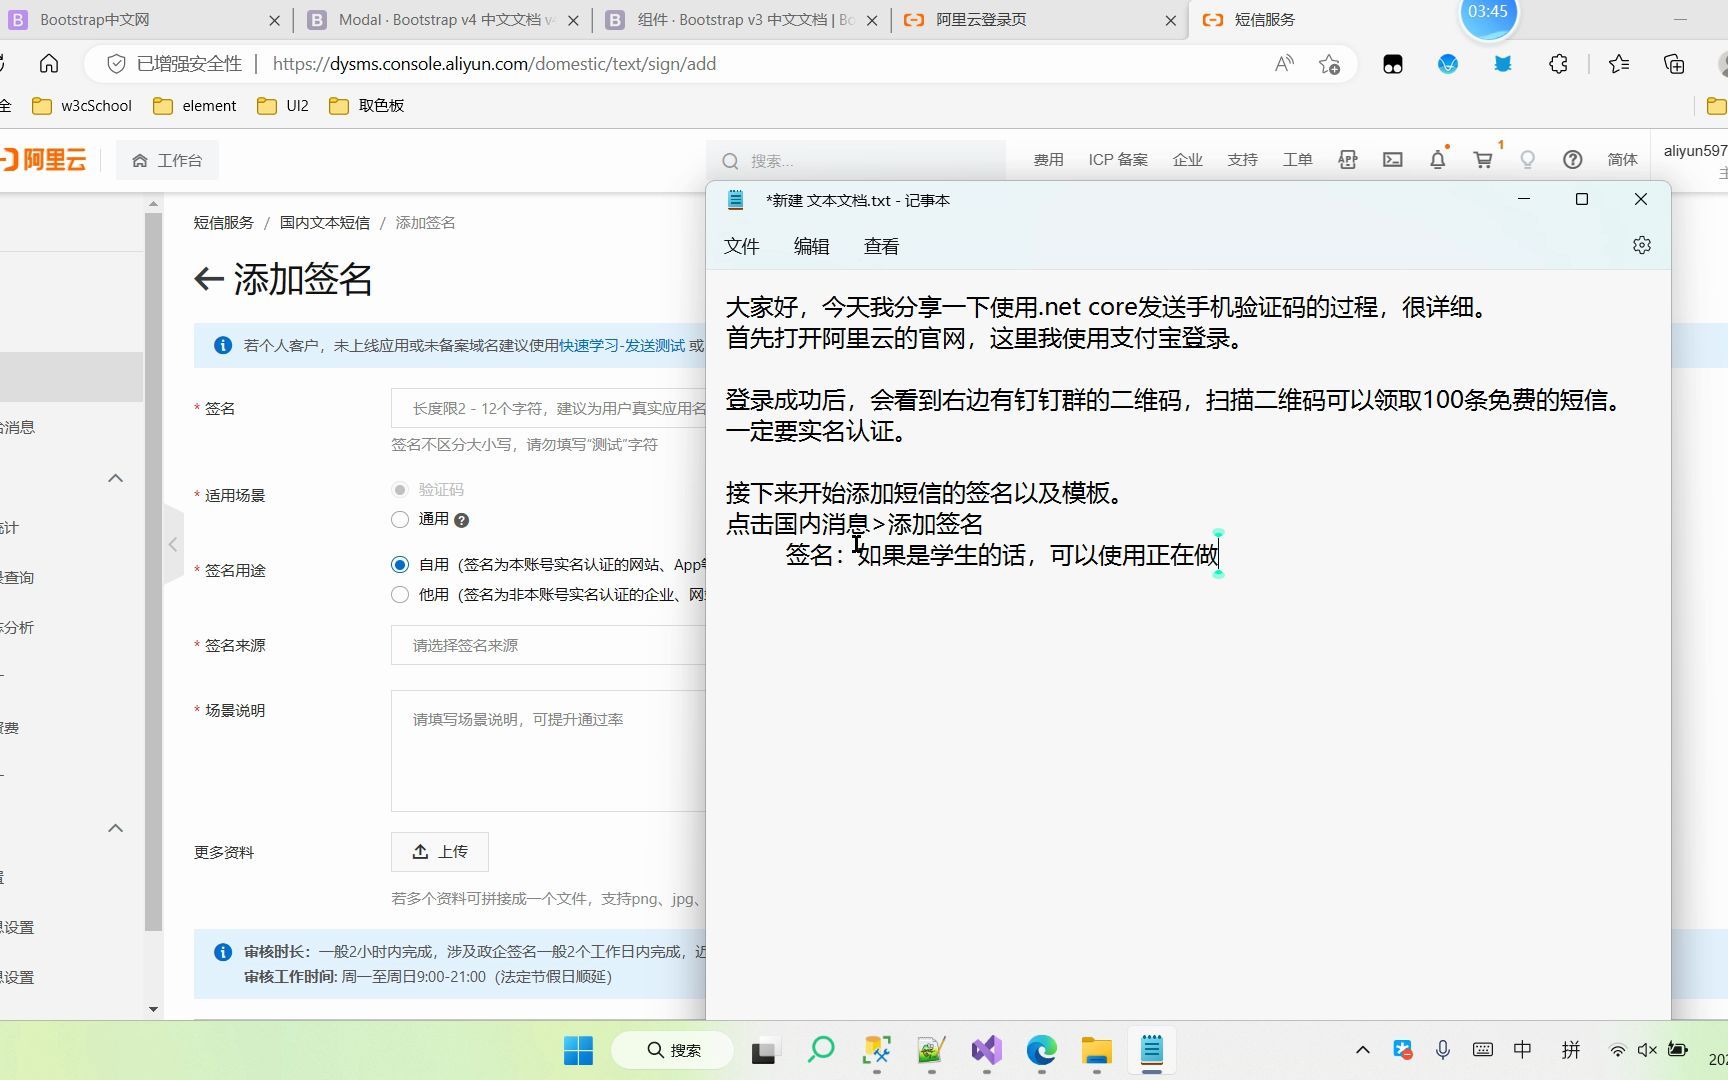Click the browser address bar URL
The width and height of the screenshot is (1728, 1080).
tap(494, 64)
